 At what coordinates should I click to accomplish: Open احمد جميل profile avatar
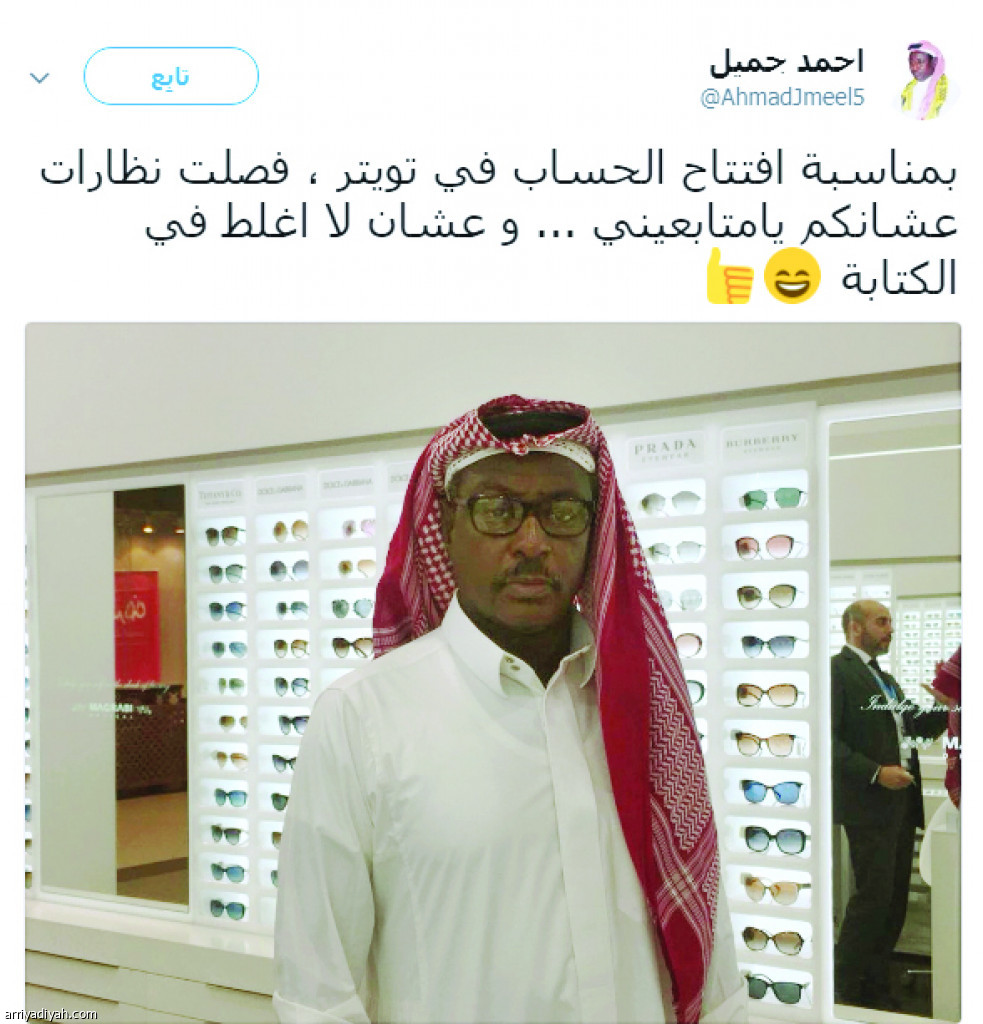click(926, 80)
